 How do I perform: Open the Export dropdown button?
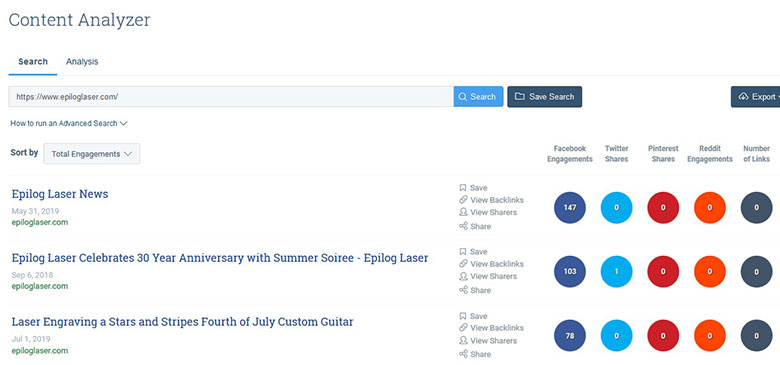[756, 96]
